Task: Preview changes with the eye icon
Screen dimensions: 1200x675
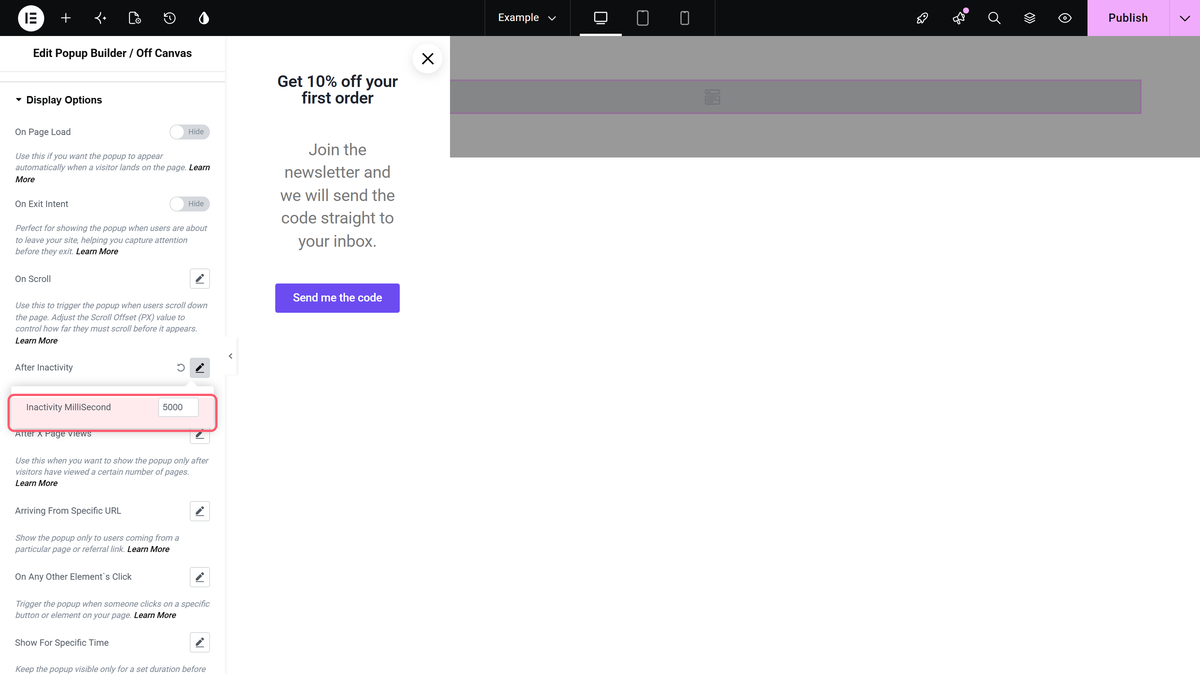Action: 1065,18
